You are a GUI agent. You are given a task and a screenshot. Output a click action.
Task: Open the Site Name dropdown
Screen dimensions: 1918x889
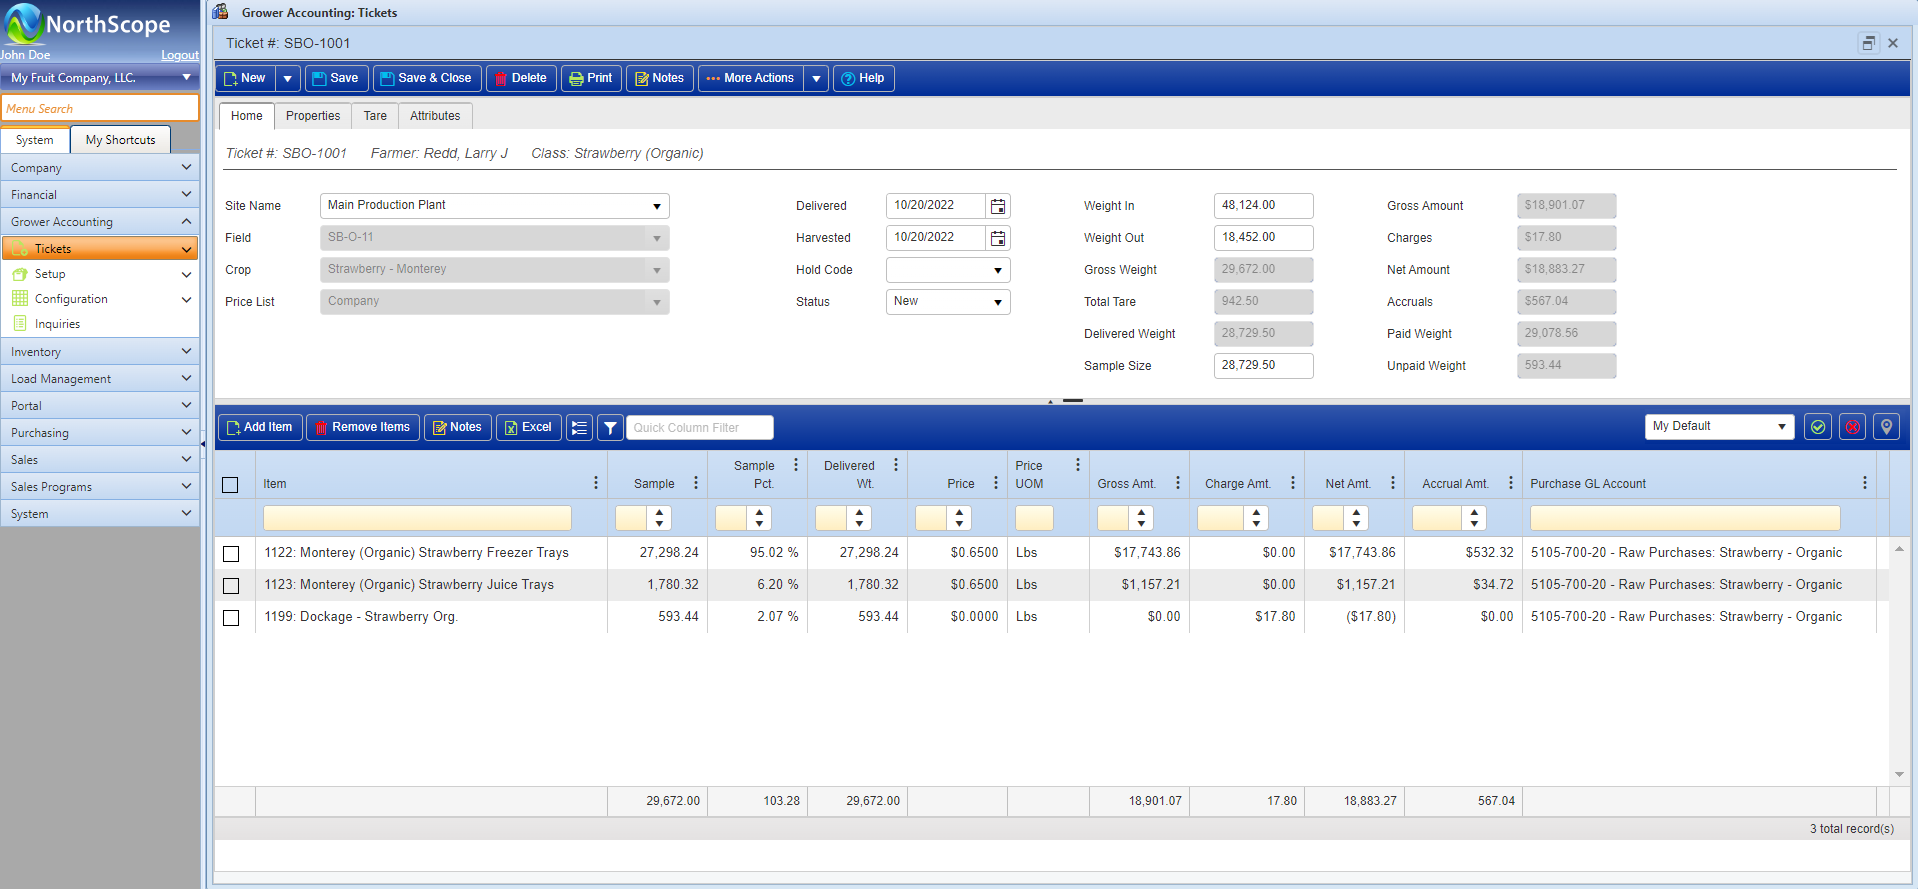[x=656, y=206]
